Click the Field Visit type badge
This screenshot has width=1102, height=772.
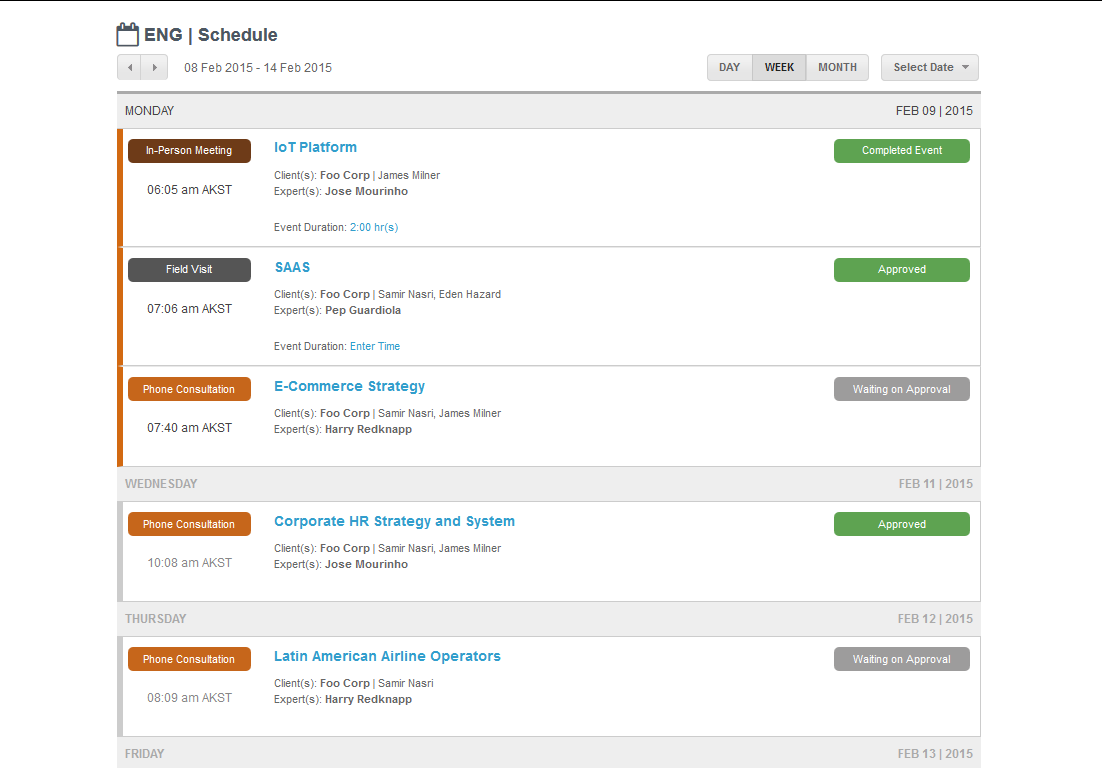189,269
